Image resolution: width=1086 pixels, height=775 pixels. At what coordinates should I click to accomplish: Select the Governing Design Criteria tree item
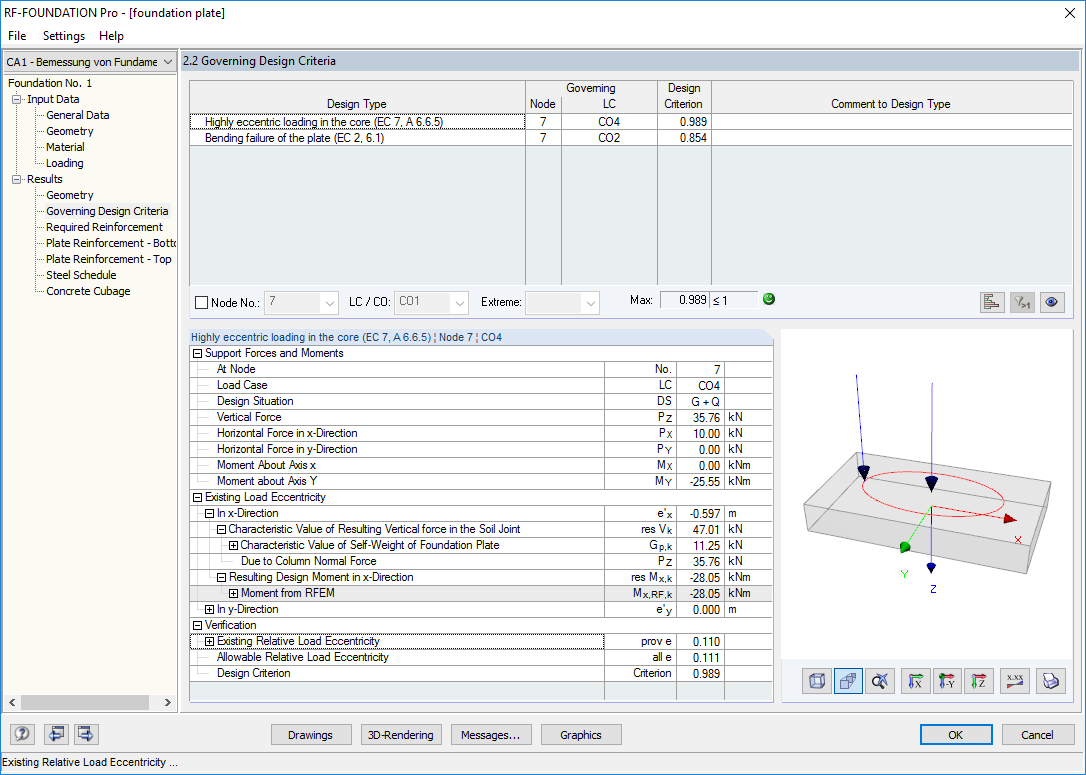click(106, 211)
